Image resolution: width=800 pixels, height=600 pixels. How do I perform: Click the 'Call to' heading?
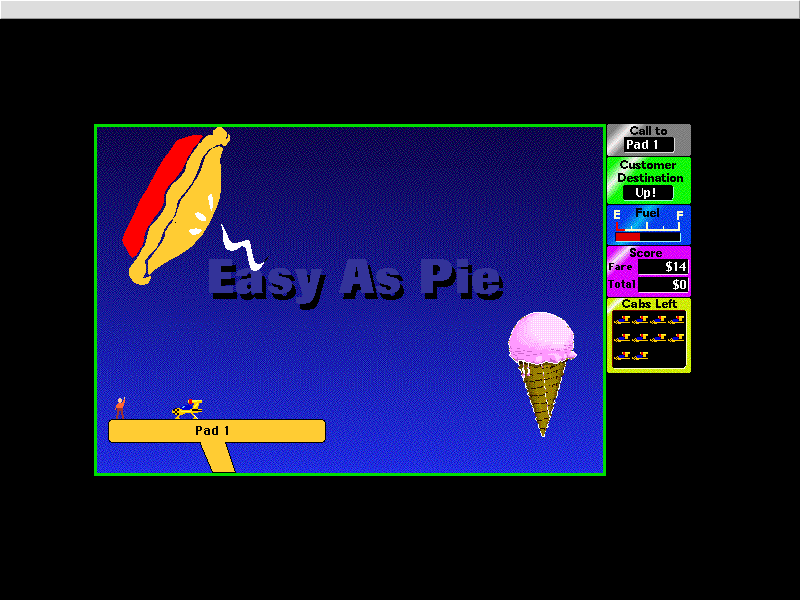[648, 131]
